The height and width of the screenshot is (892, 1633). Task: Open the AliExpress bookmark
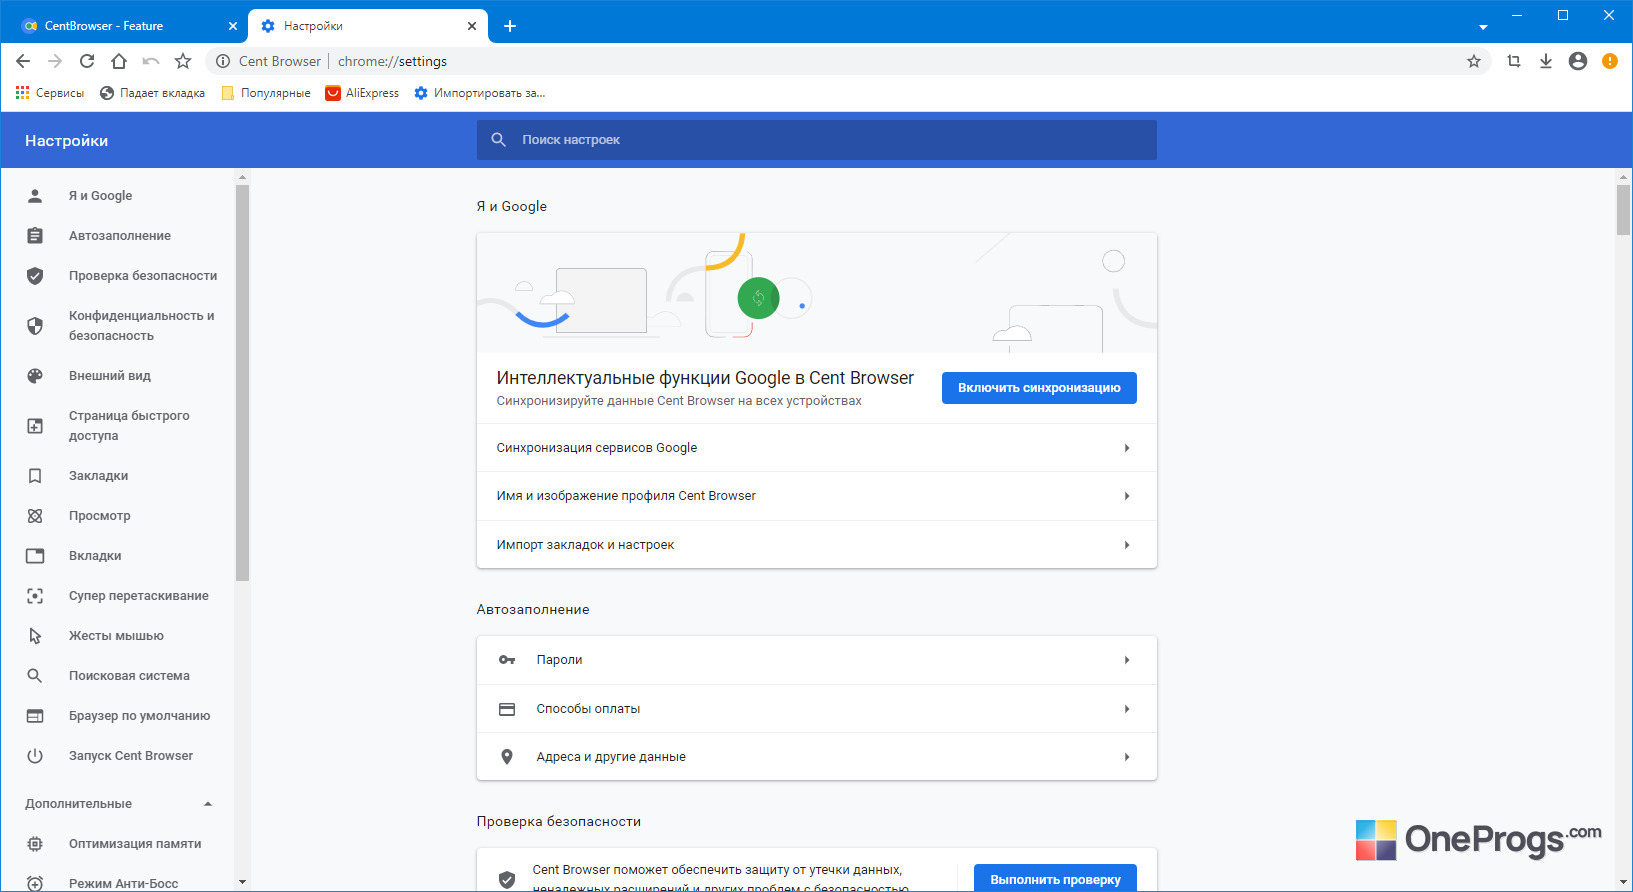[x=362, y=93]
